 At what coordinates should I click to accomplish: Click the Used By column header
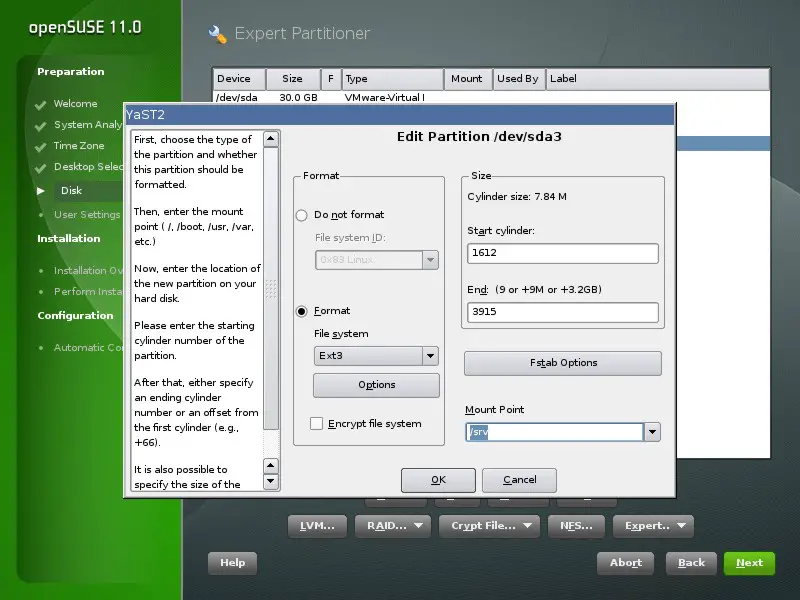tap(519, 79)
